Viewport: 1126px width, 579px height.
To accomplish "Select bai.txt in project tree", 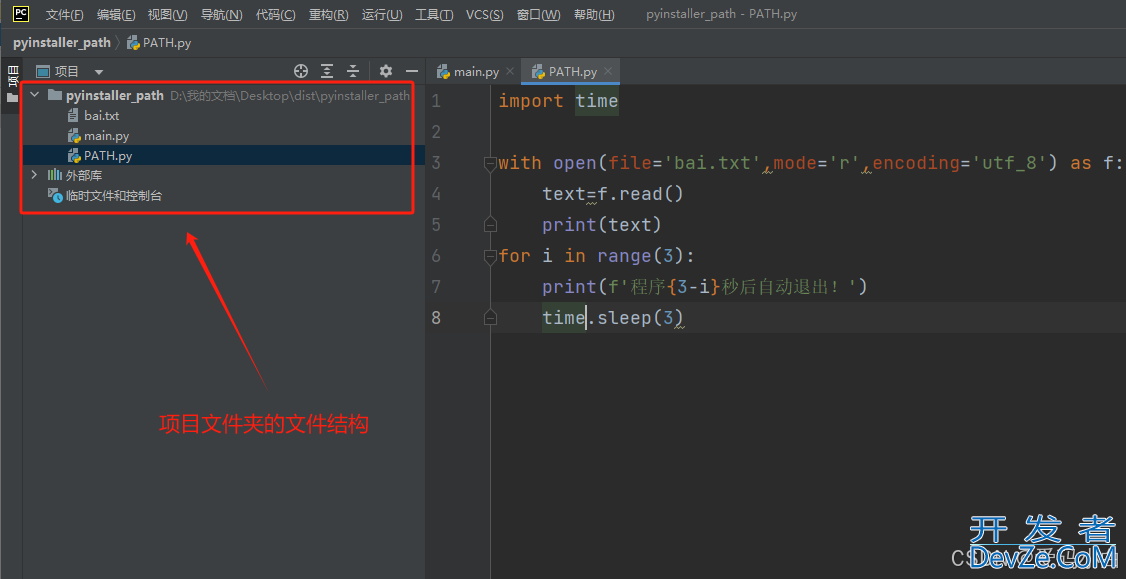I will [101, 116].
